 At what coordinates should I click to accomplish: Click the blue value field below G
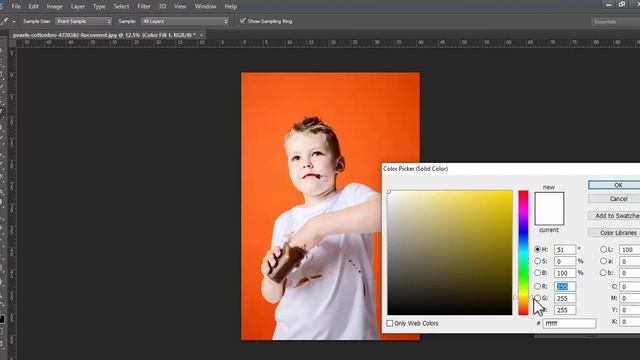tap(565, 310)
